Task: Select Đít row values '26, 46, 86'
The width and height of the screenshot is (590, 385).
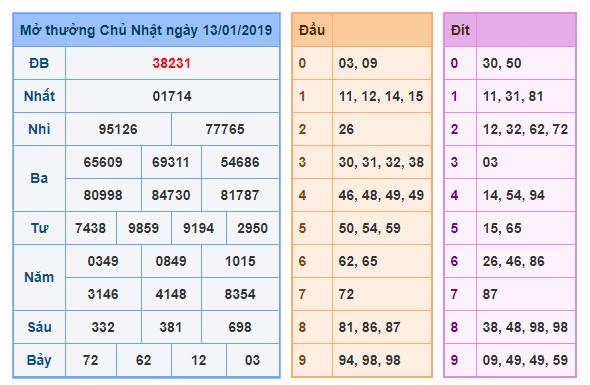Action: [514, 261]
